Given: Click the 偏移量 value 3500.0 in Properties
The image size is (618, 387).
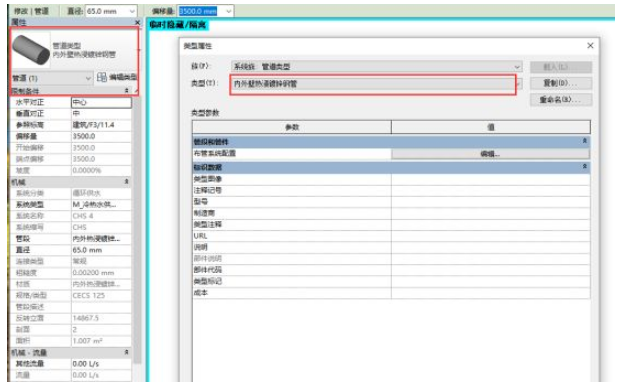Looking at the screenshot, I should pyautogui.click(x=101, y=136).
